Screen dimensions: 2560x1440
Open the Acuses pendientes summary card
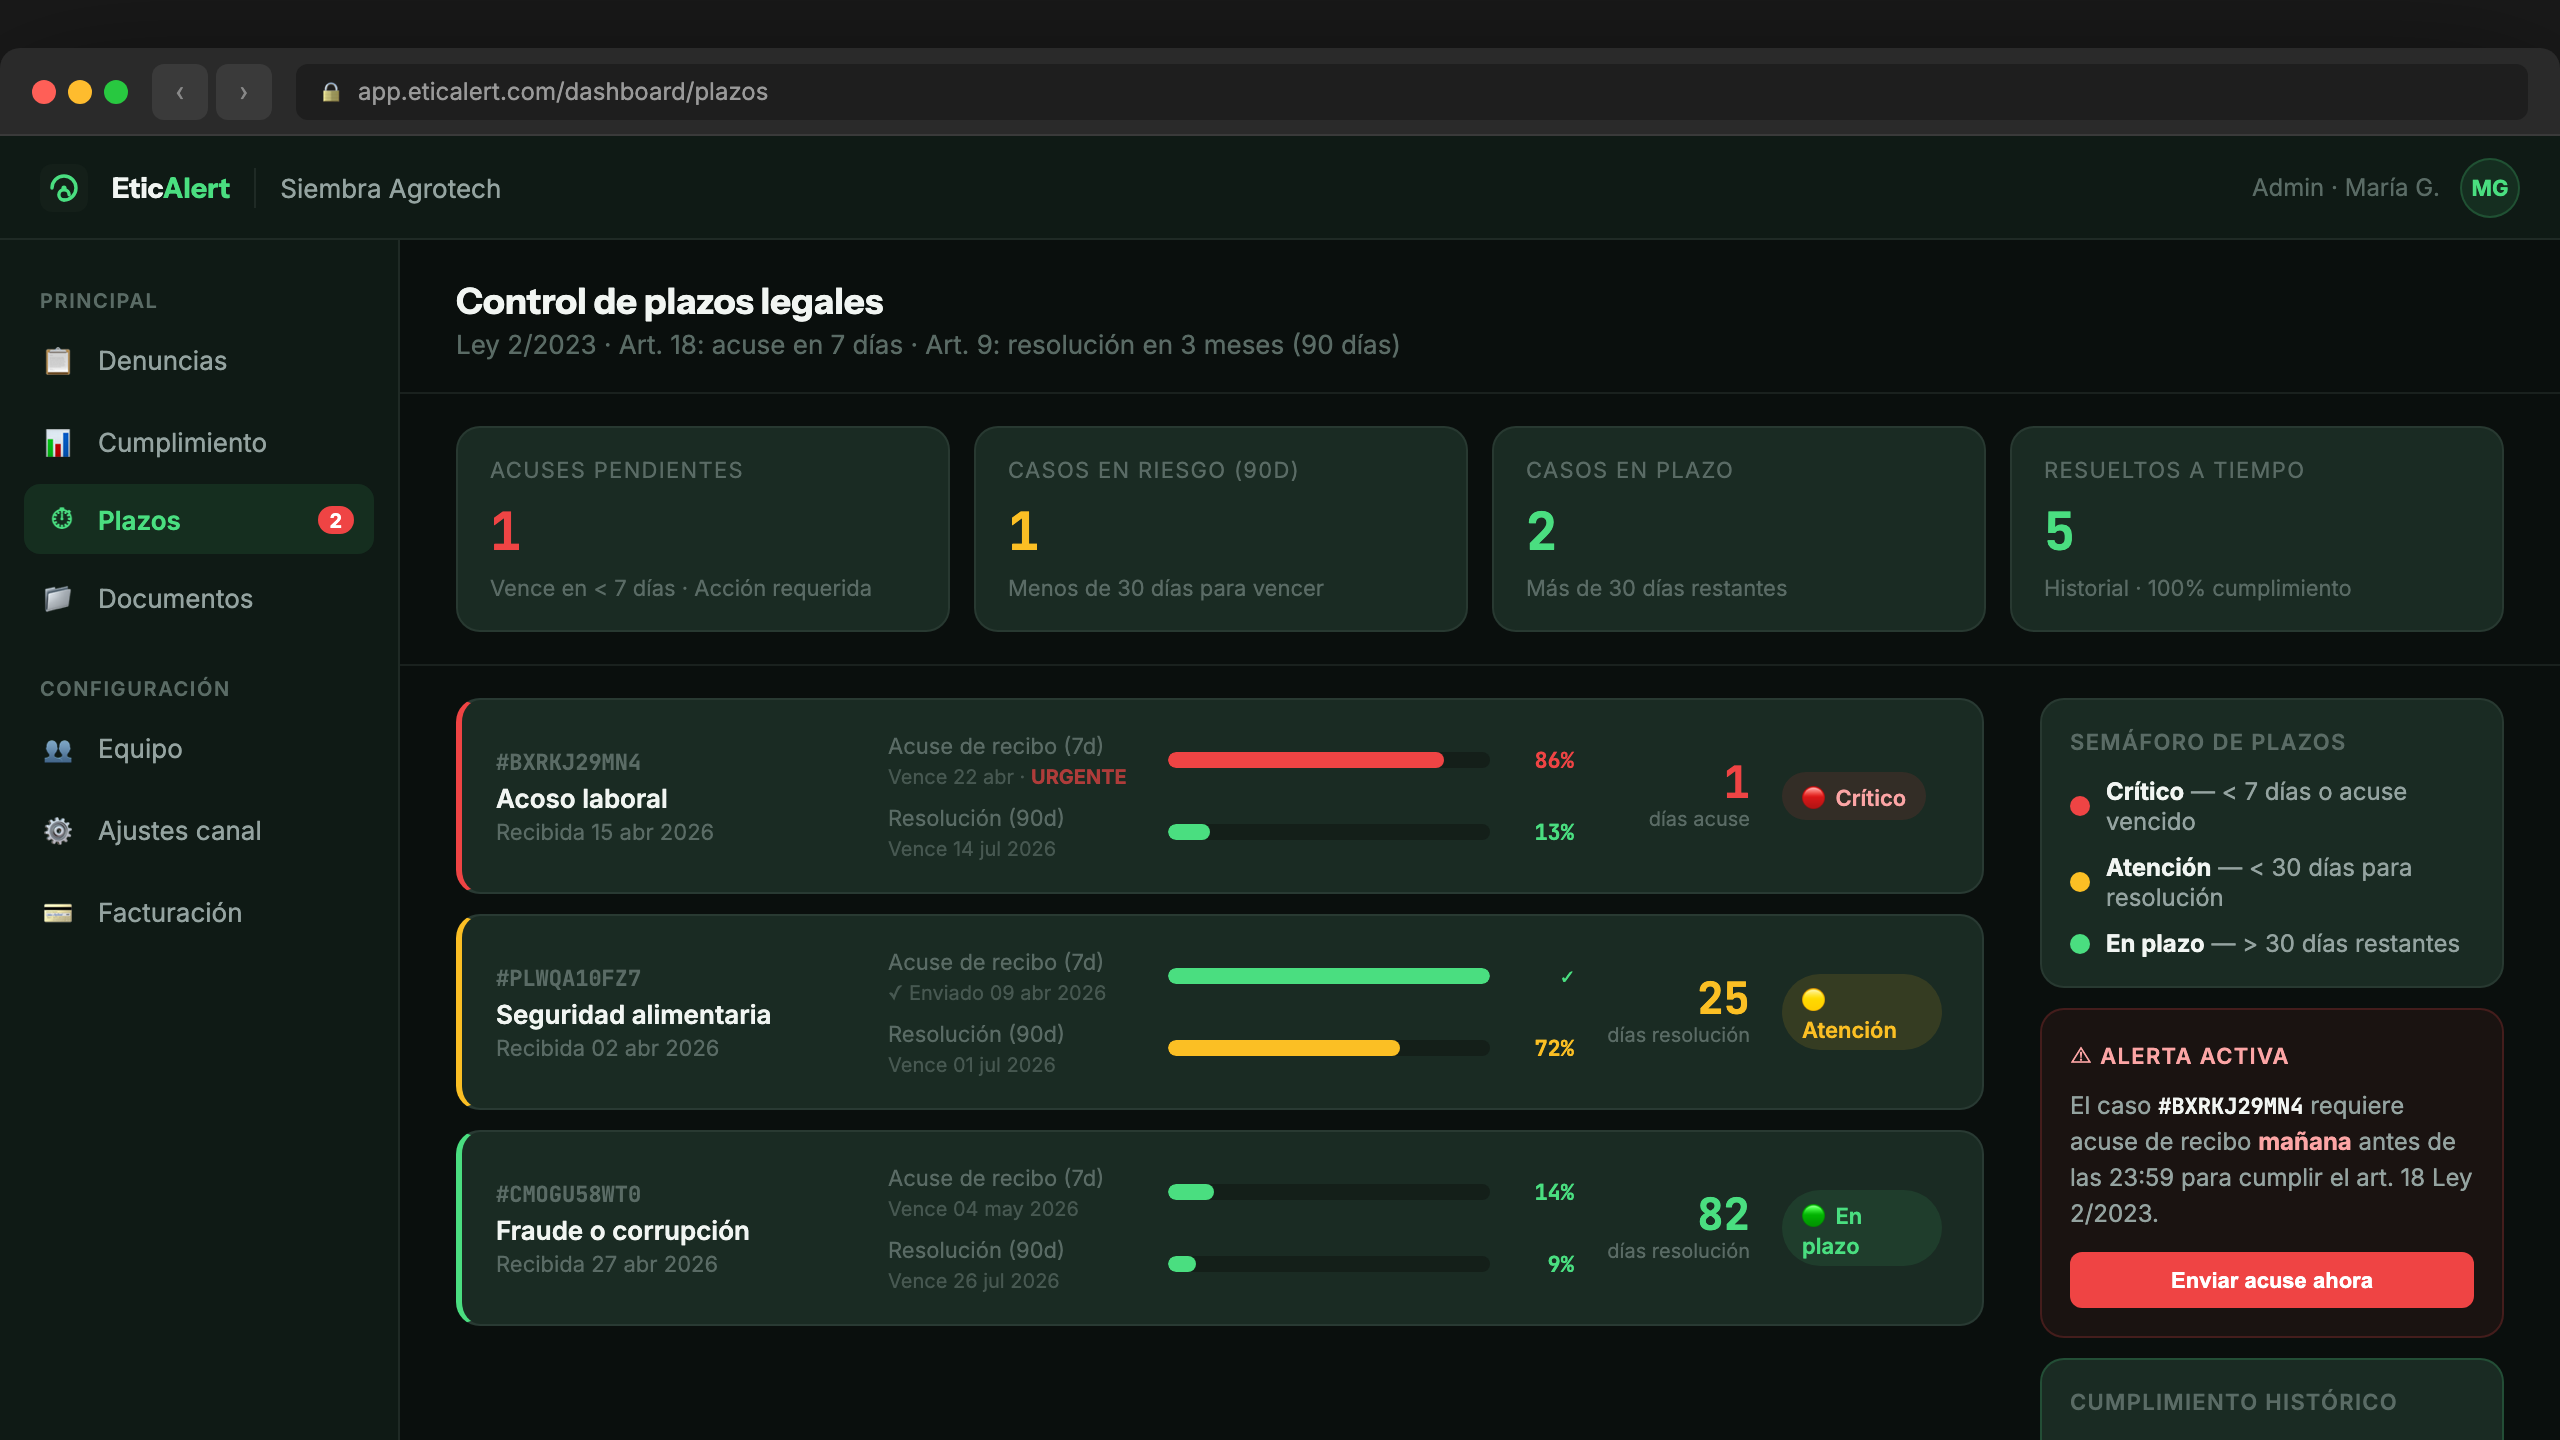(703, 529)
